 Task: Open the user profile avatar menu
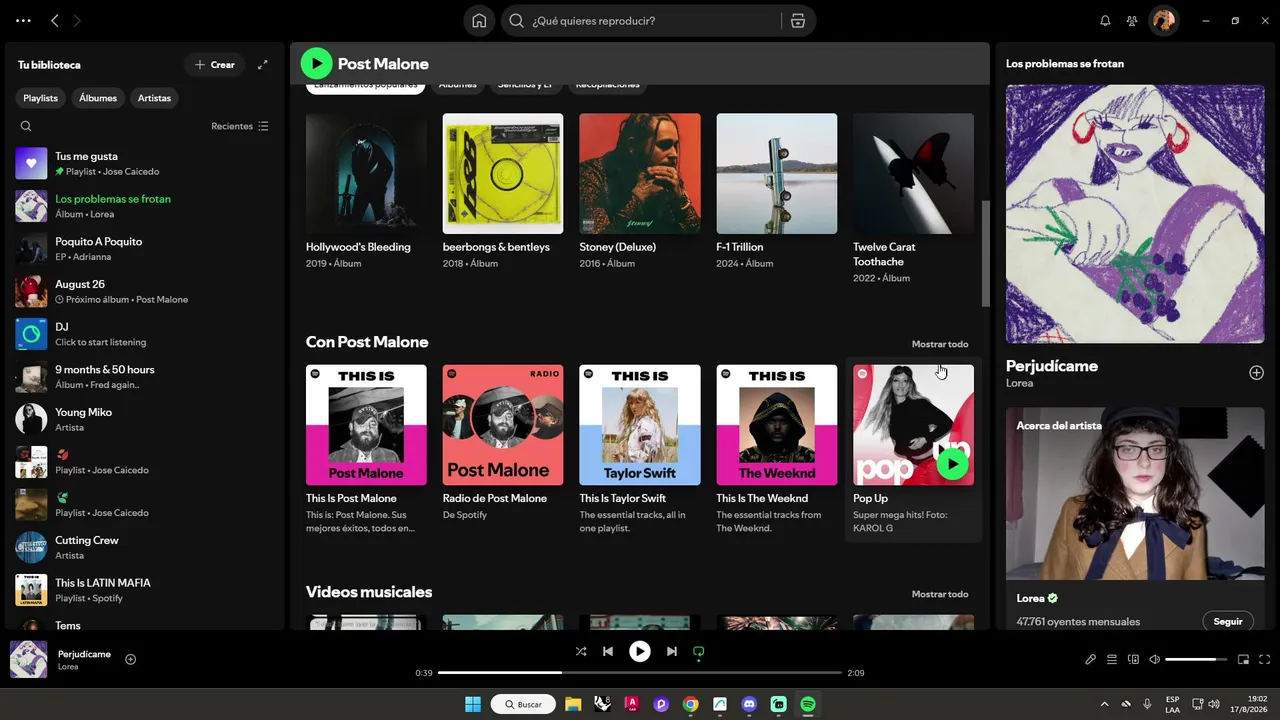1163,21
